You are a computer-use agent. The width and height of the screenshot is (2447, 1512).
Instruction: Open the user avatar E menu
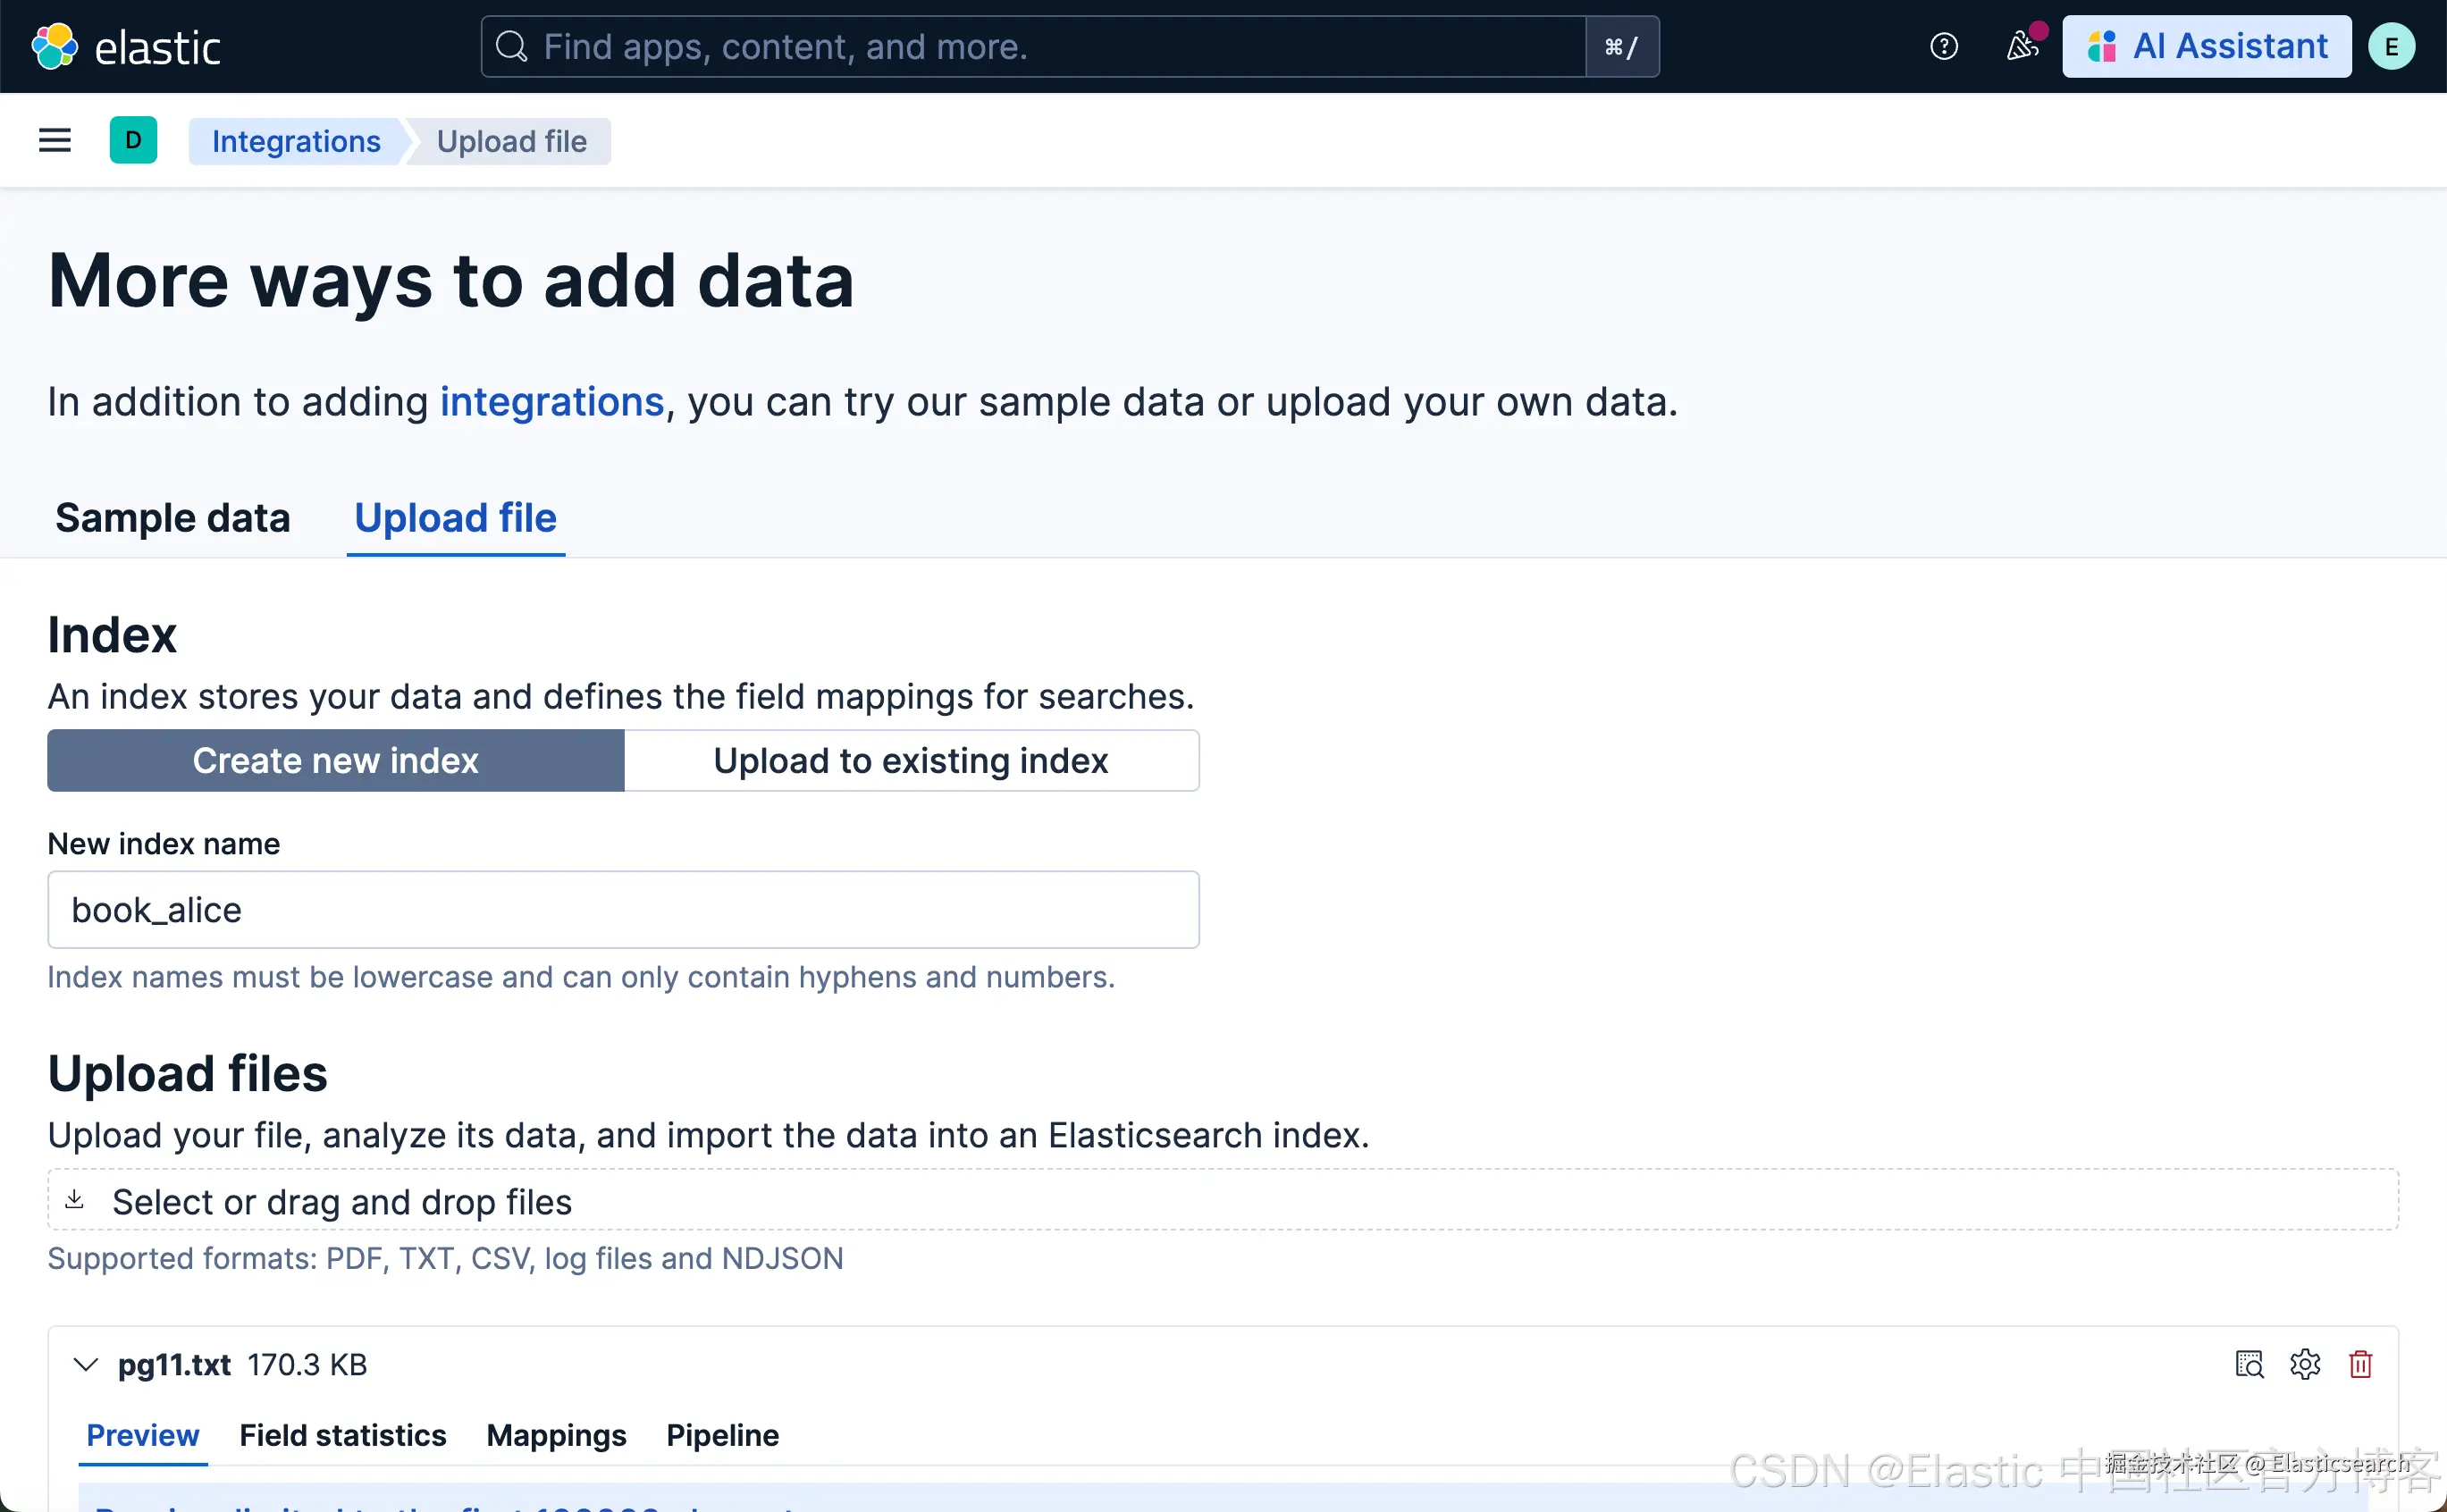pos(2391,46)
